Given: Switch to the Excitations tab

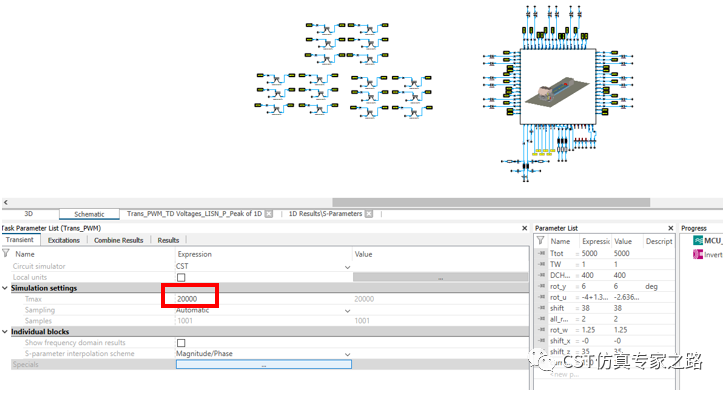Looking at the screenshot, I should coord(64,240).
